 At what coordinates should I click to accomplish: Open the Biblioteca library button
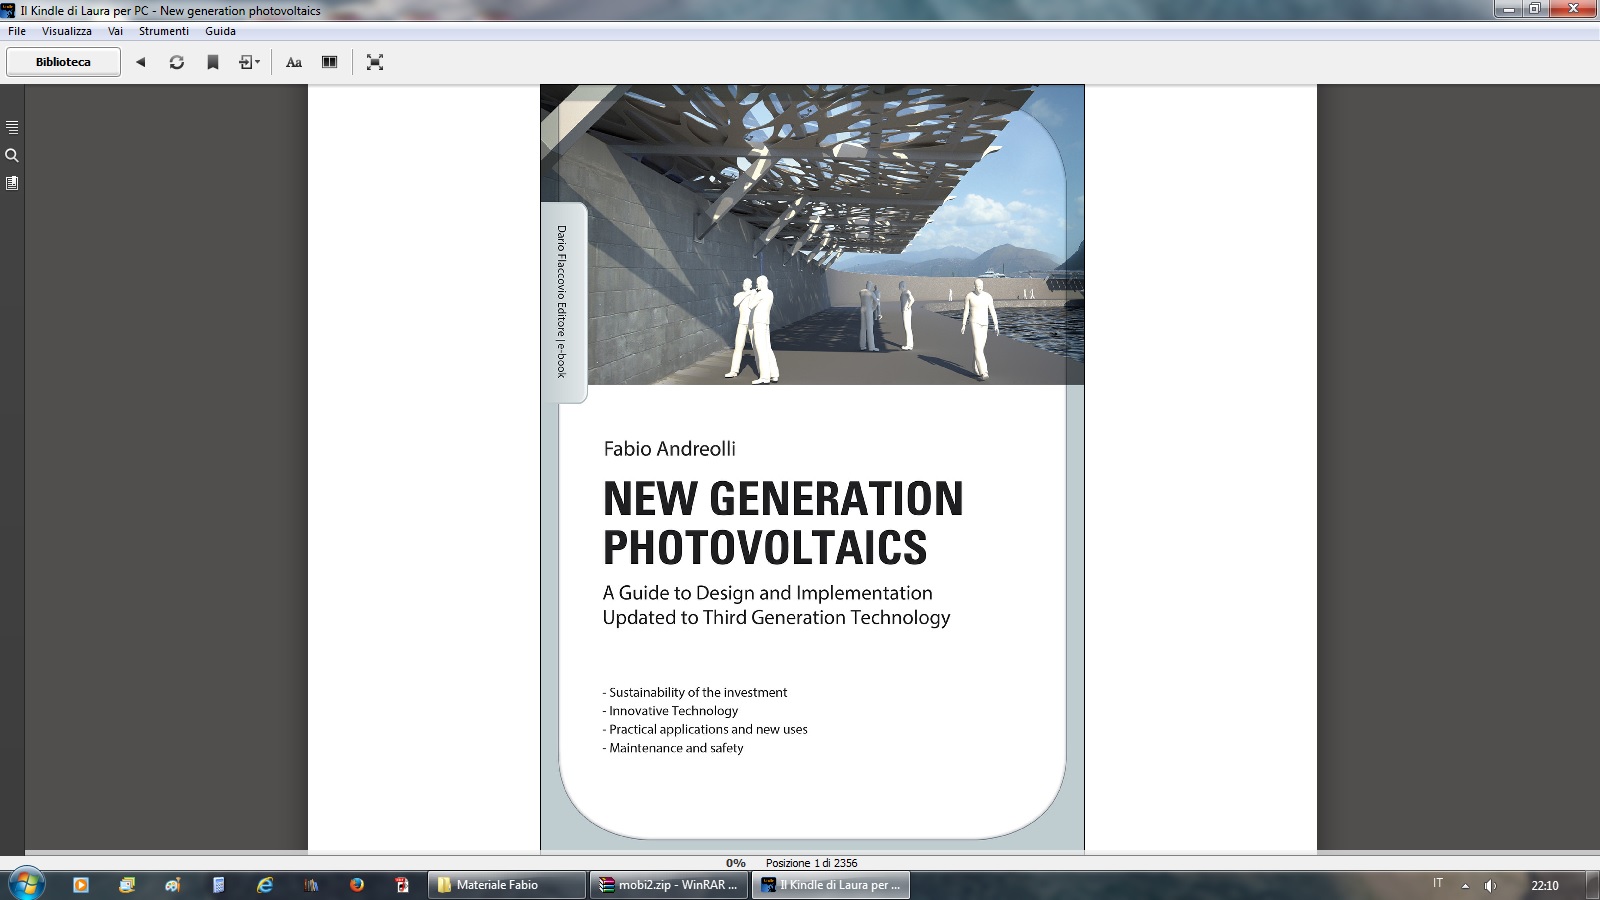(63, 62)
